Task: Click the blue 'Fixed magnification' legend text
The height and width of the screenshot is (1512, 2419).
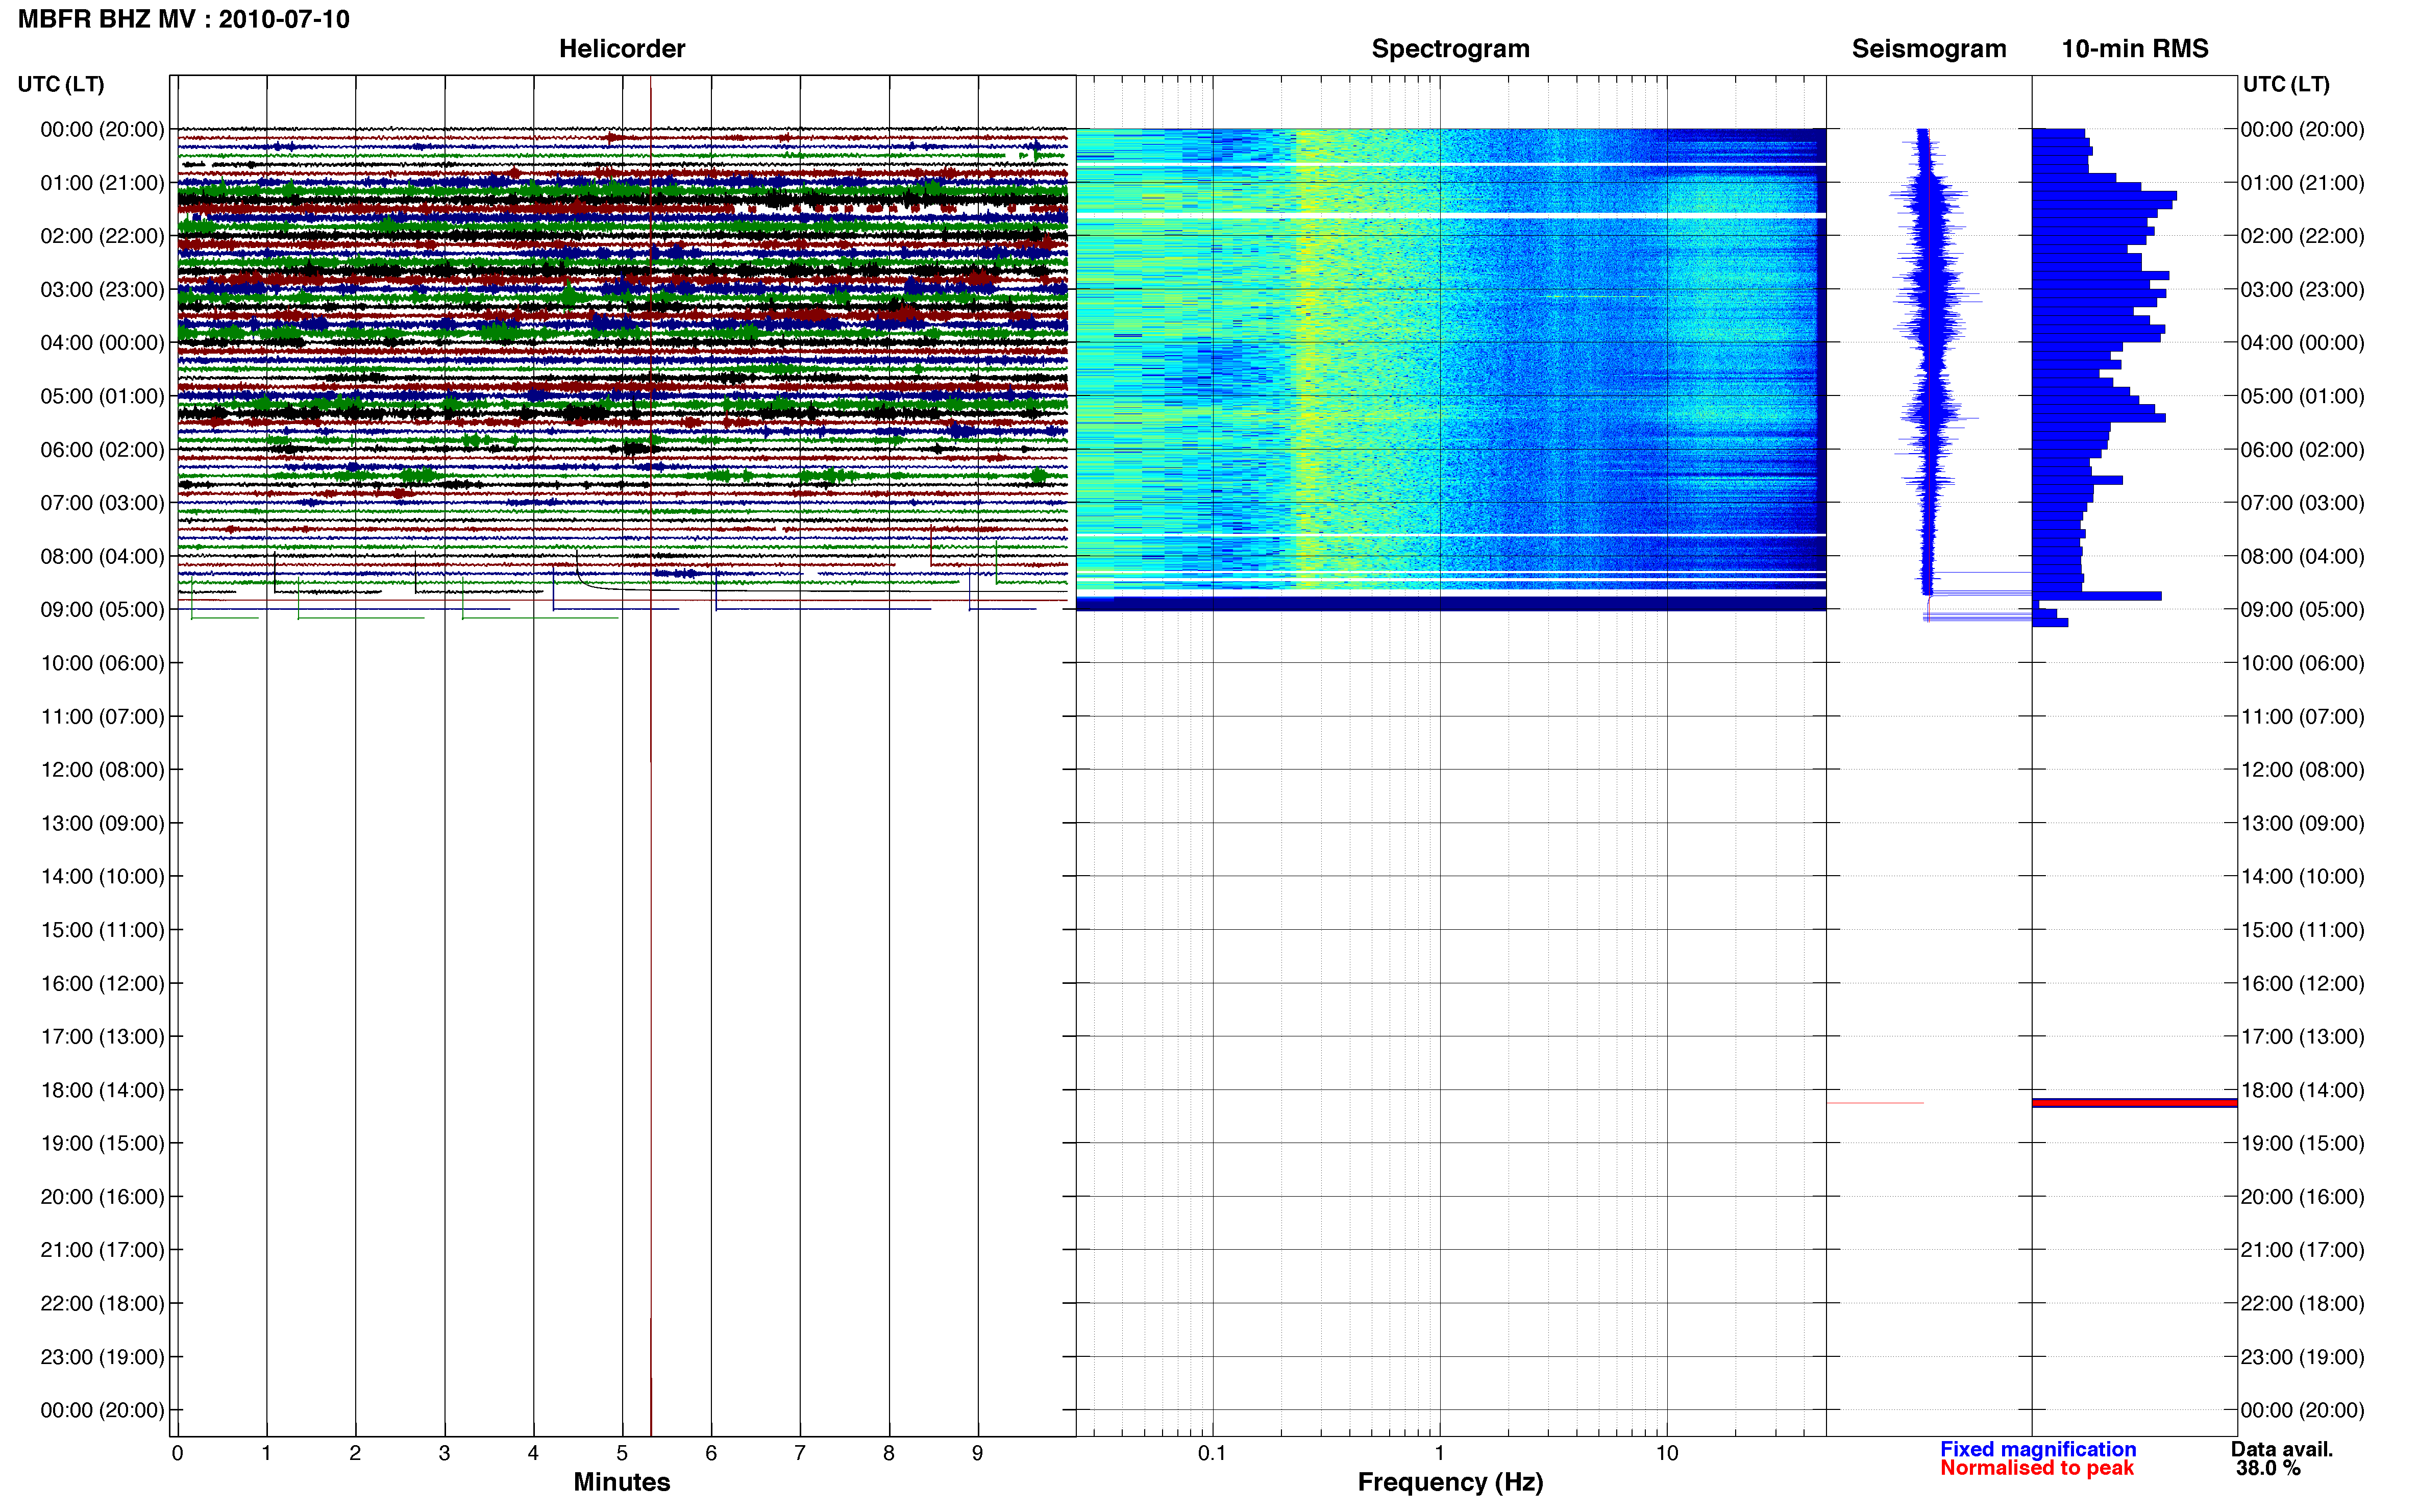Action: [x=2038, y=1449]
